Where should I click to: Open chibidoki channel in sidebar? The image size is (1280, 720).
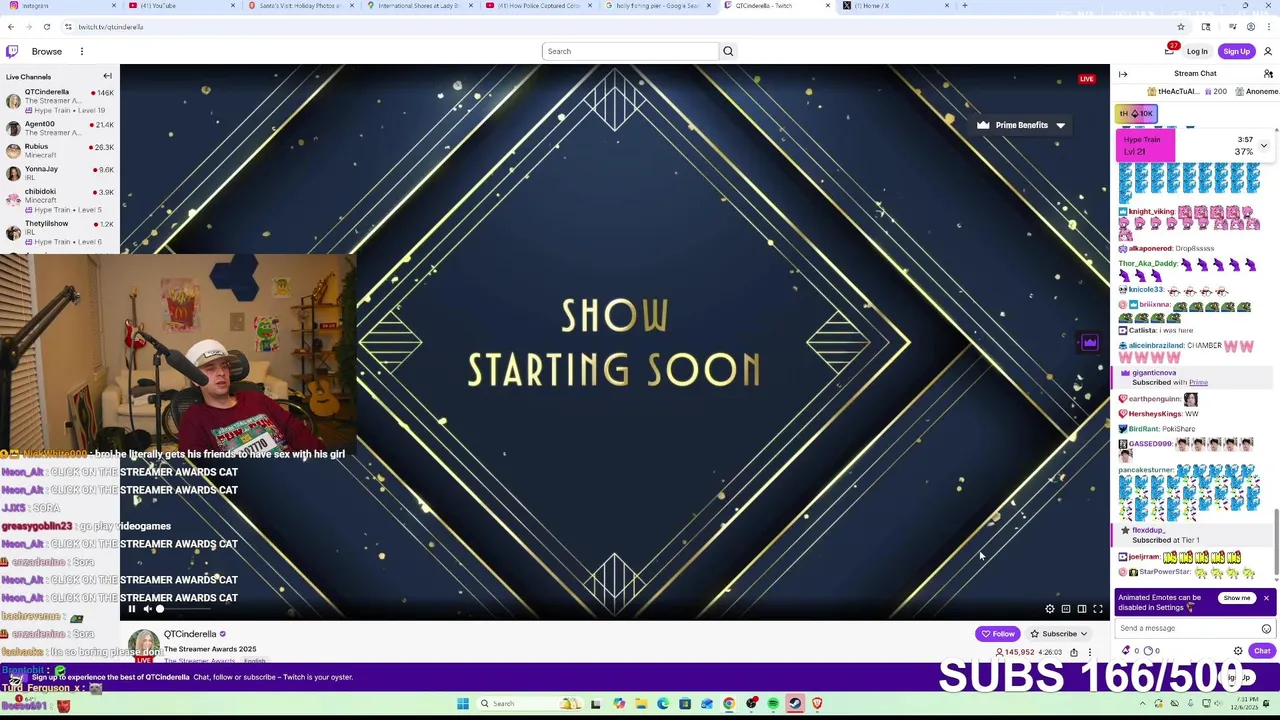[x=59, y=200]
